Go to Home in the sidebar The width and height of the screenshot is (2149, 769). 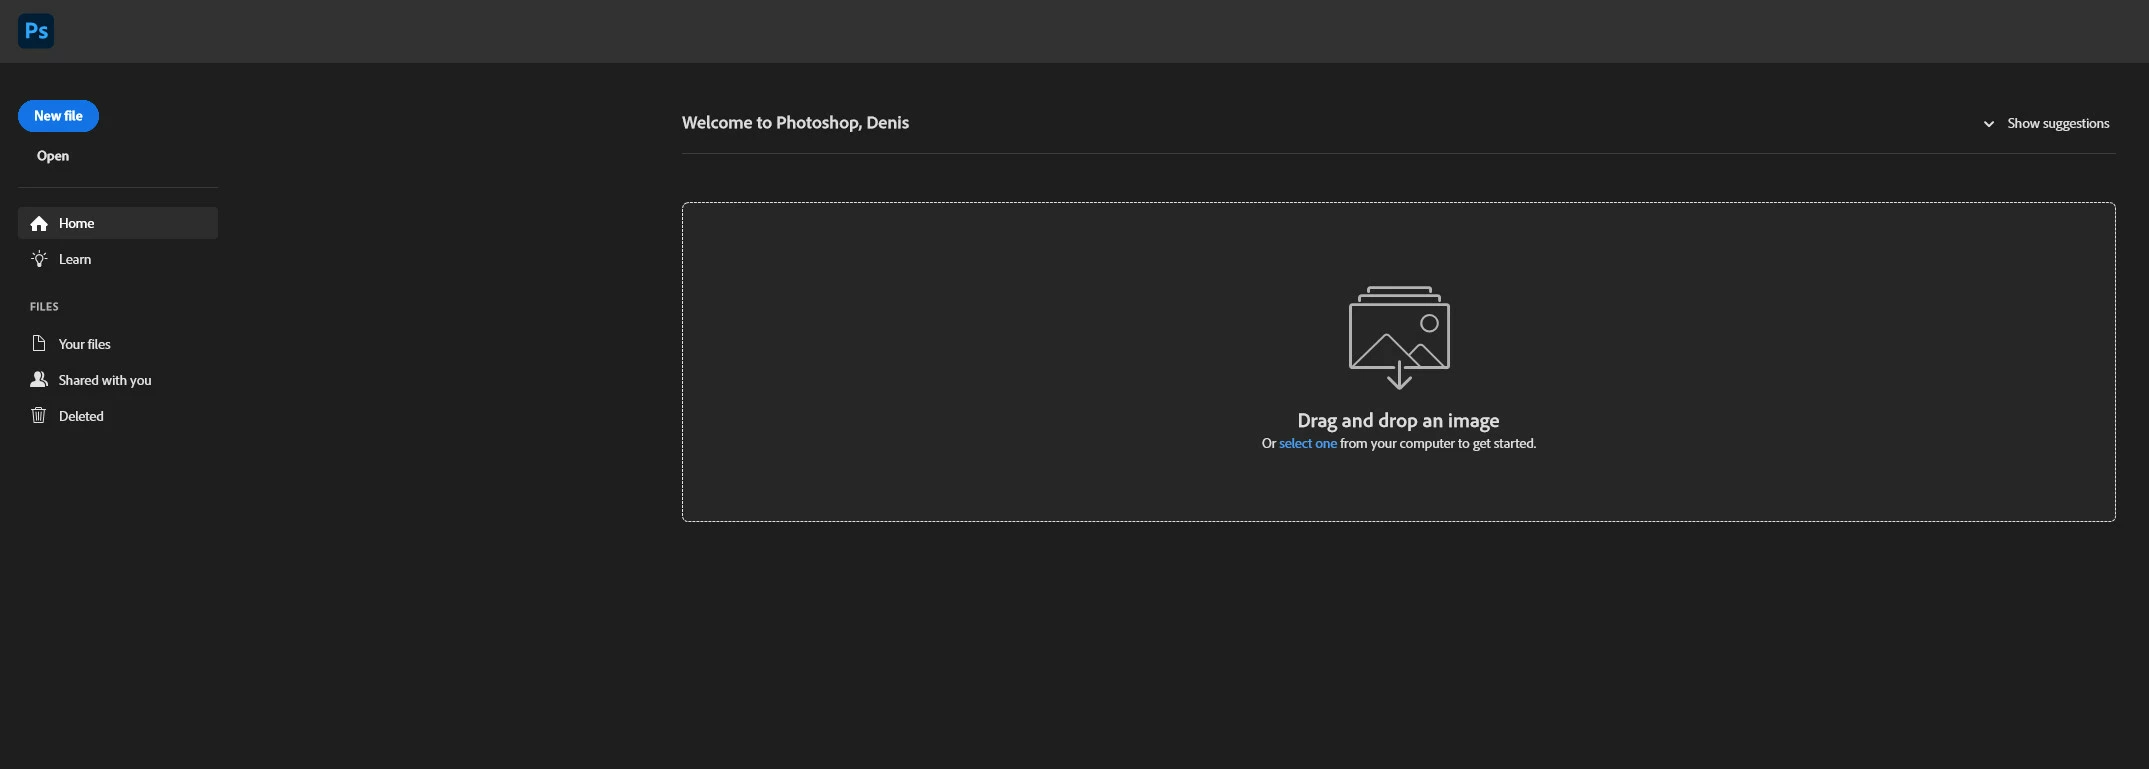118,223
